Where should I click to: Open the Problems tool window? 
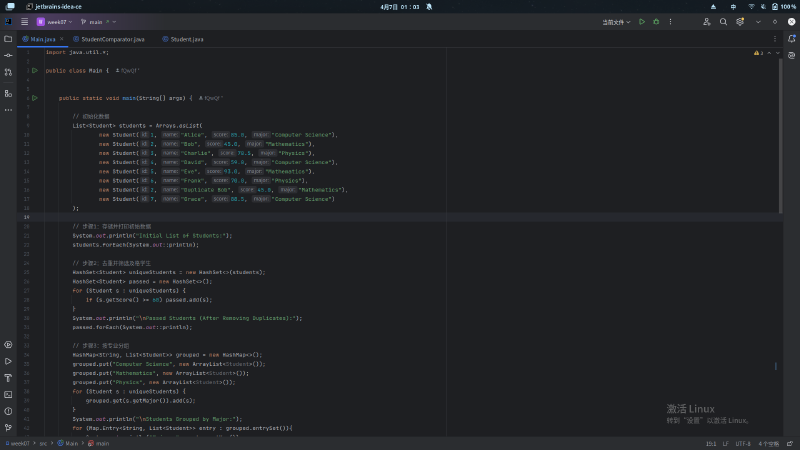[8, 411]
